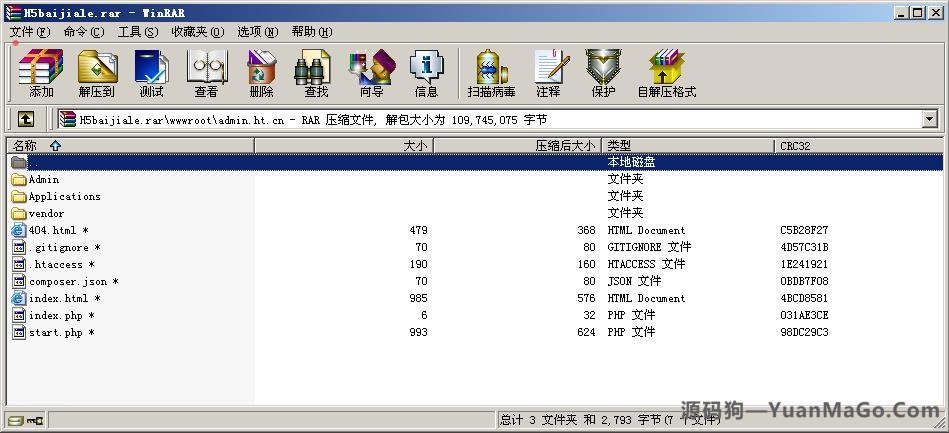
Task: Select the .gitignore file name
Action: pos(65,247)
